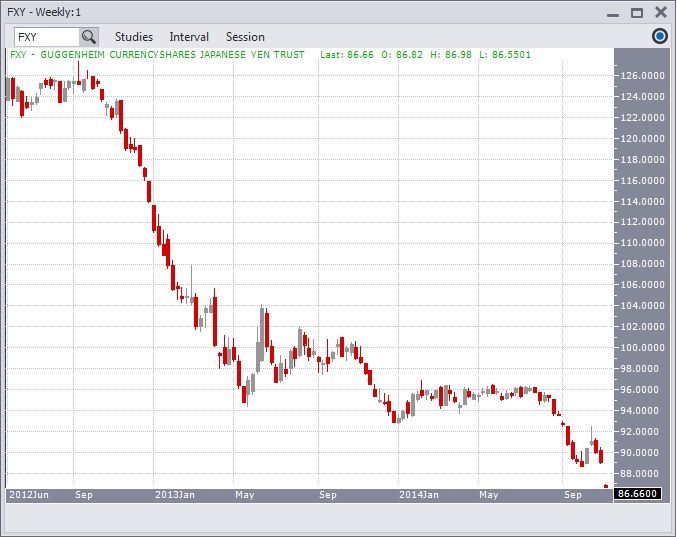Open the Session menu
The height and width of the screenshot is (537, 677).
[x=245, y=37]
